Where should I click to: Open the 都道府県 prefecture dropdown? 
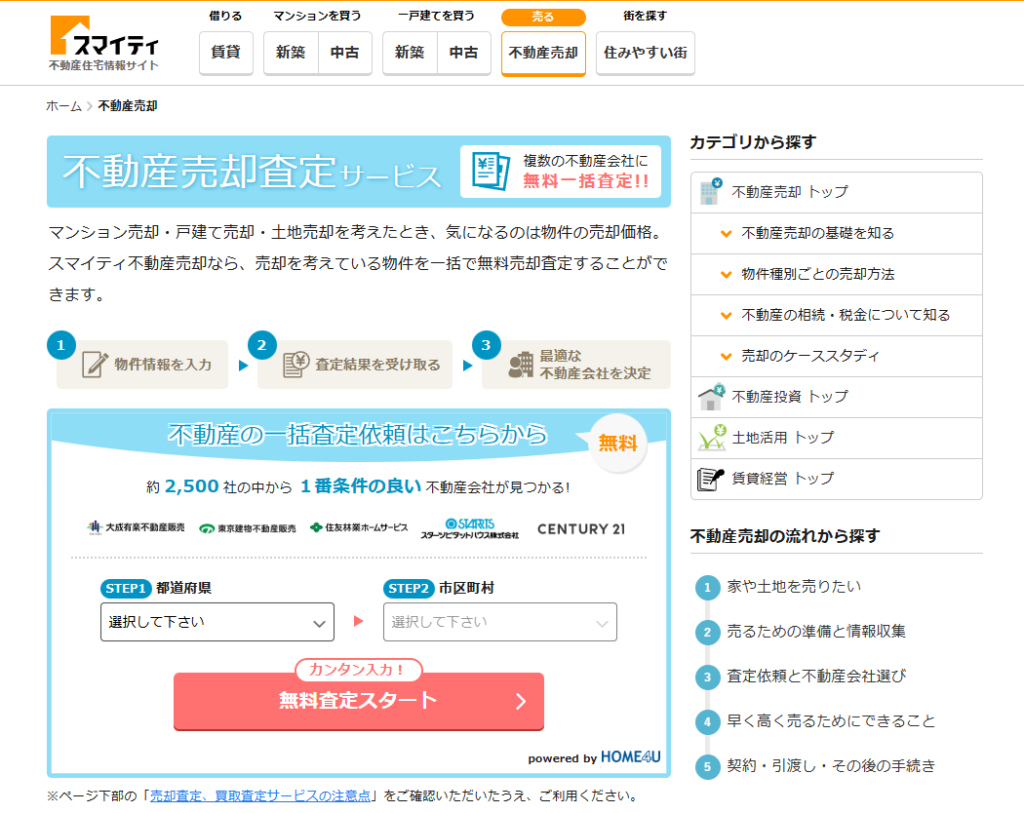click(x=217, y=622)
